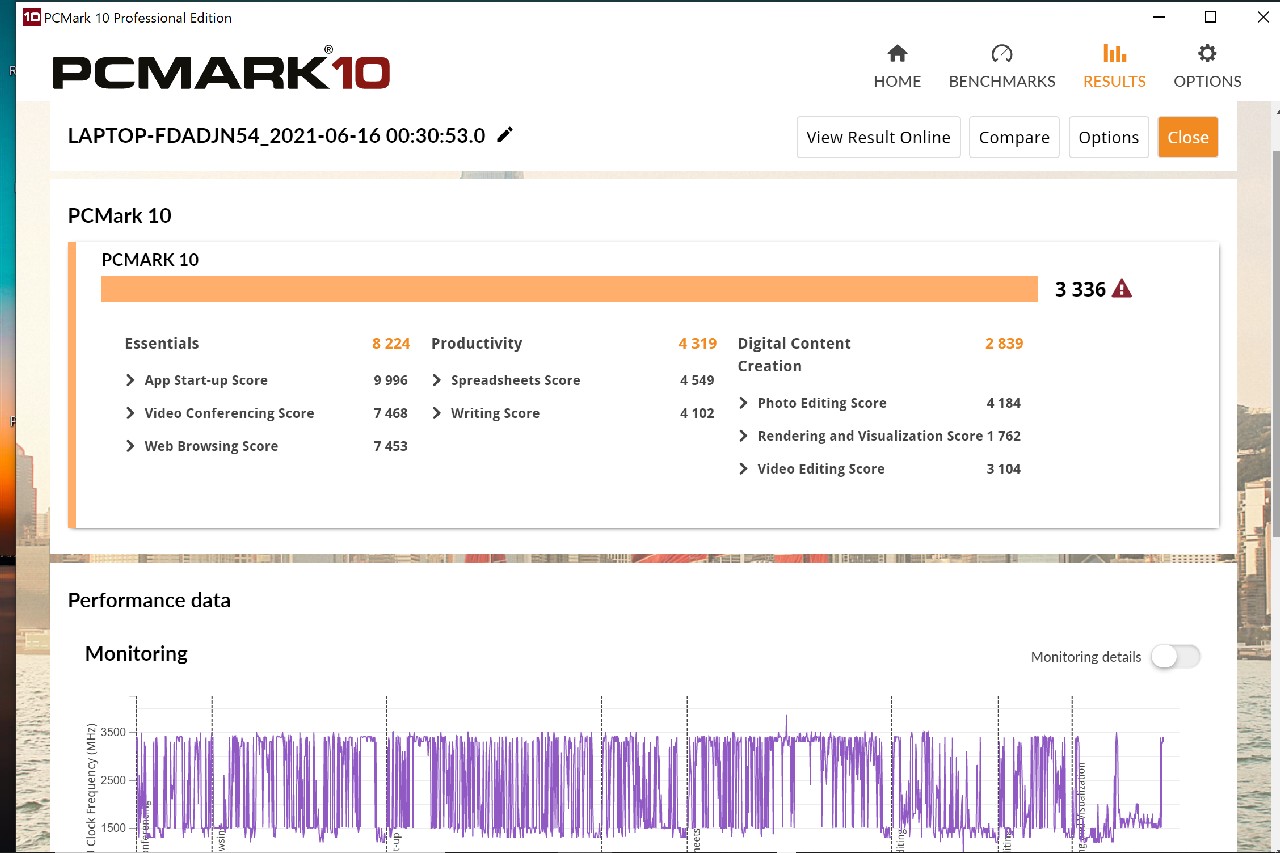This screenshot has width=1280, height=853.
Task: Click the Essentials heading
Action: click(x=162, y=343)
